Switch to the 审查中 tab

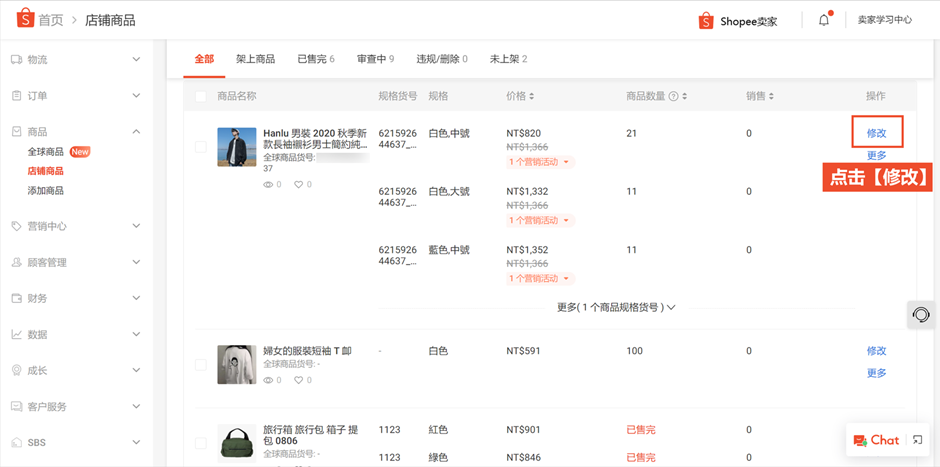(x=375, y=59)
